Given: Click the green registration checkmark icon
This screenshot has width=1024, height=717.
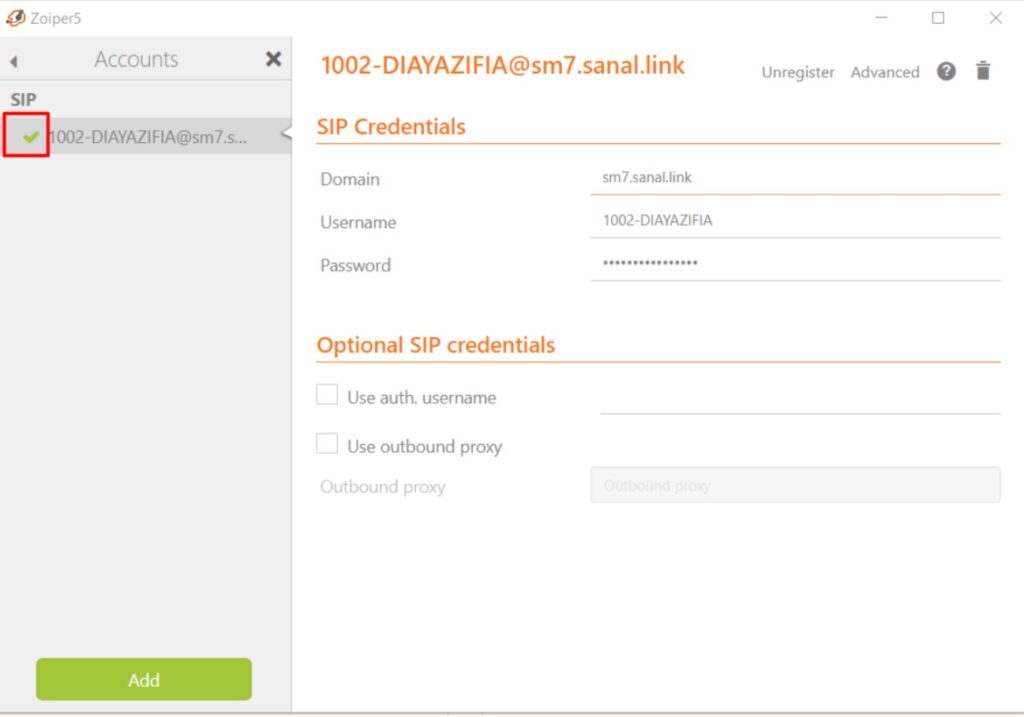Looking at the screenshot, I should click(x=30, y=137).
